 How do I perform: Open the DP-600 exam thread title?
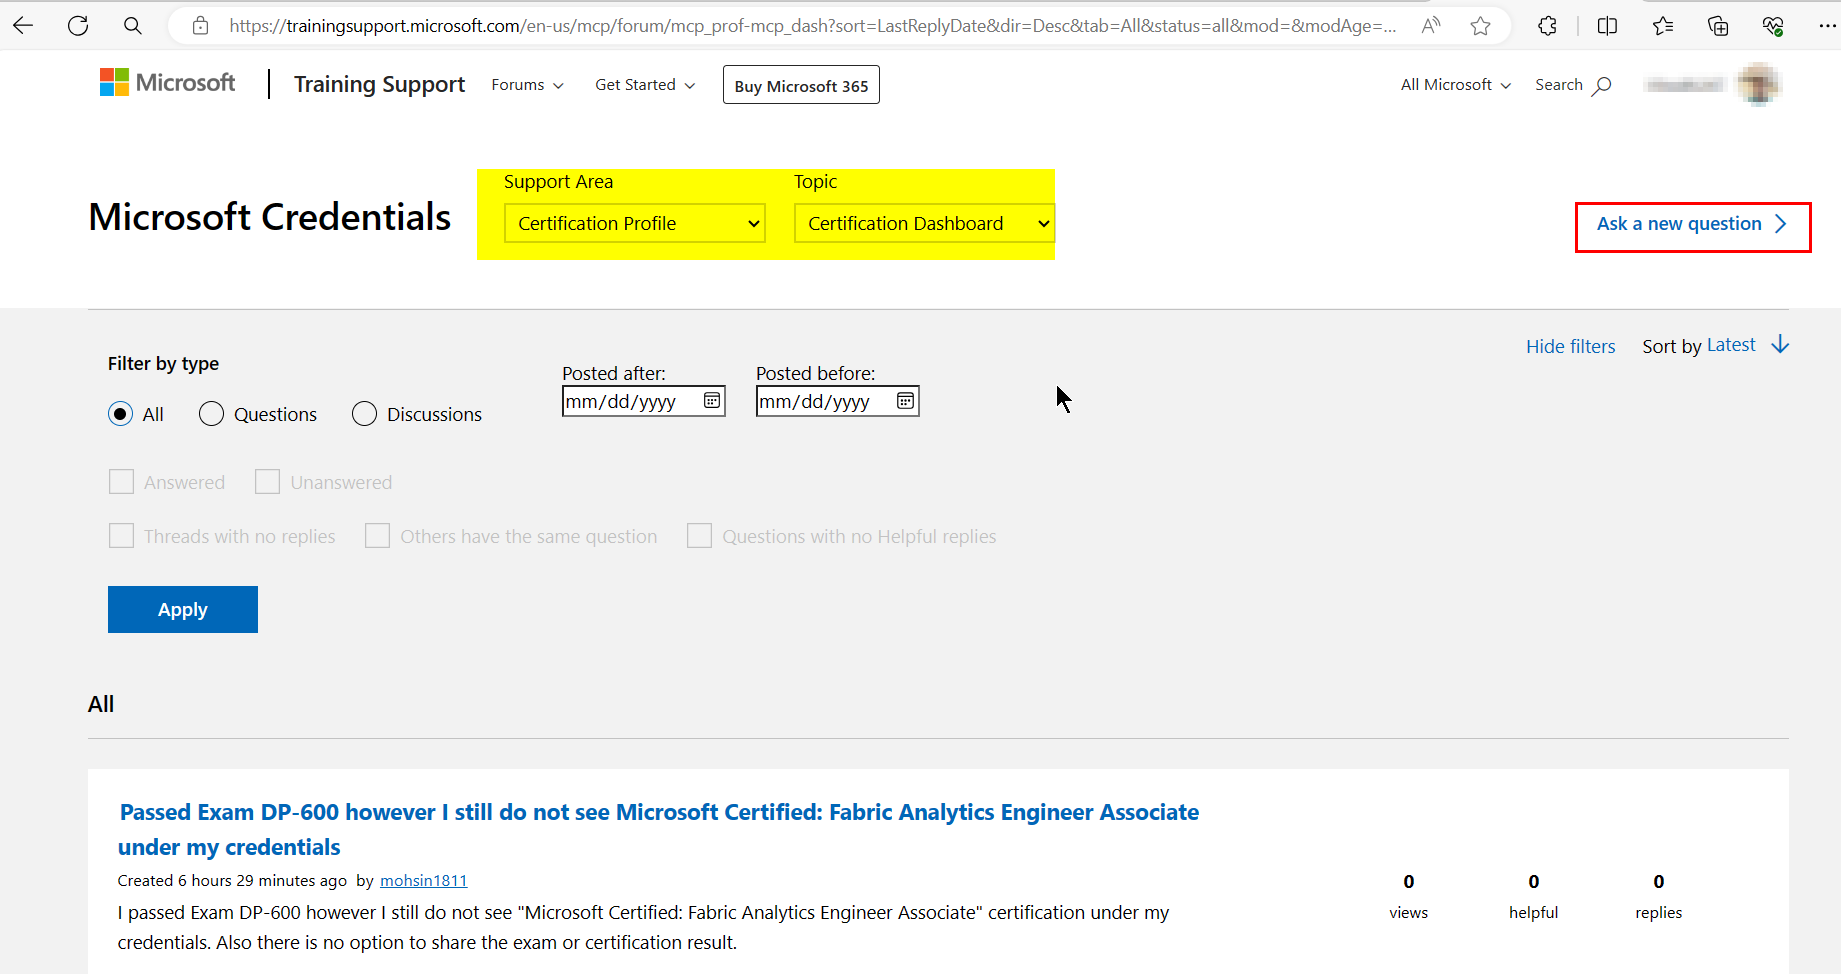point(658,829)
